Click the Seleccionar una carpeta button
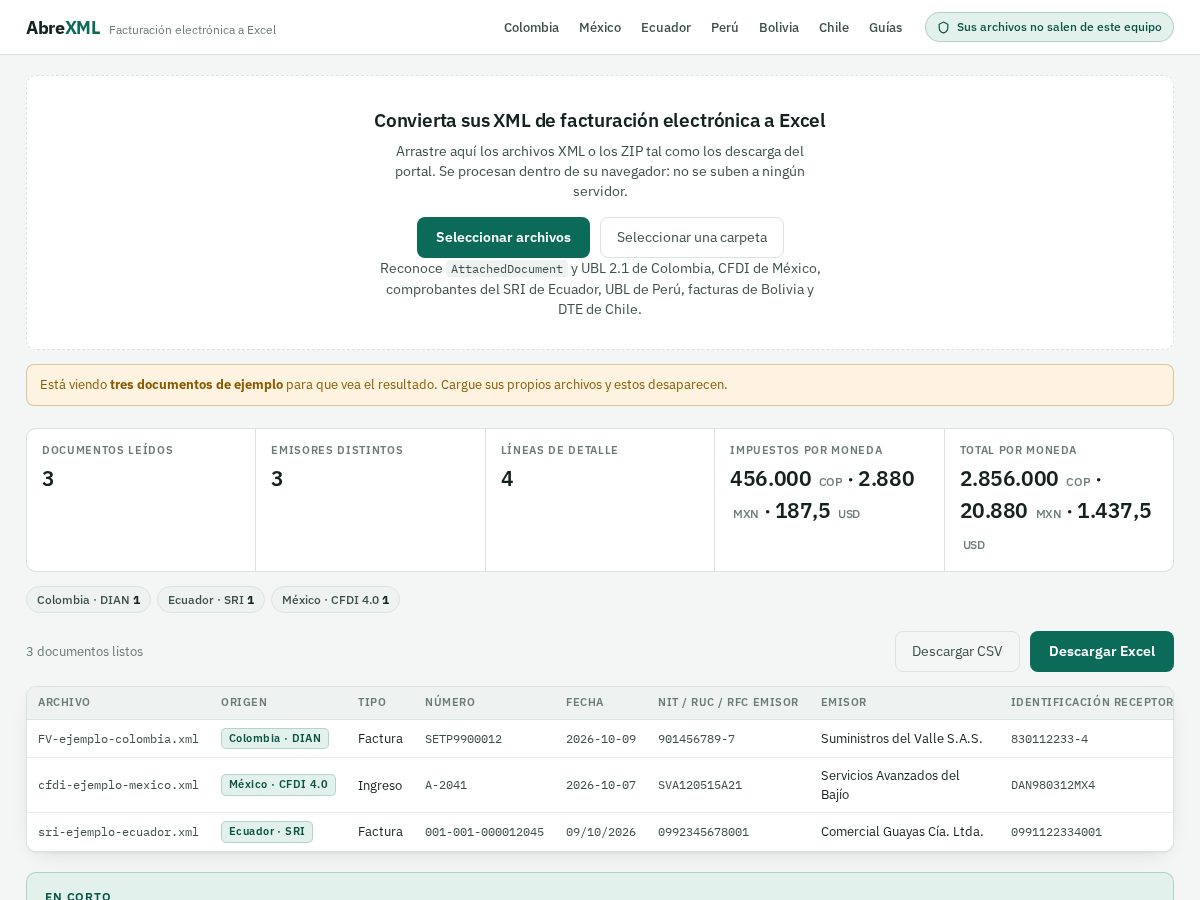The width and height of the screenshot is (1200, 900). (692, 237)
